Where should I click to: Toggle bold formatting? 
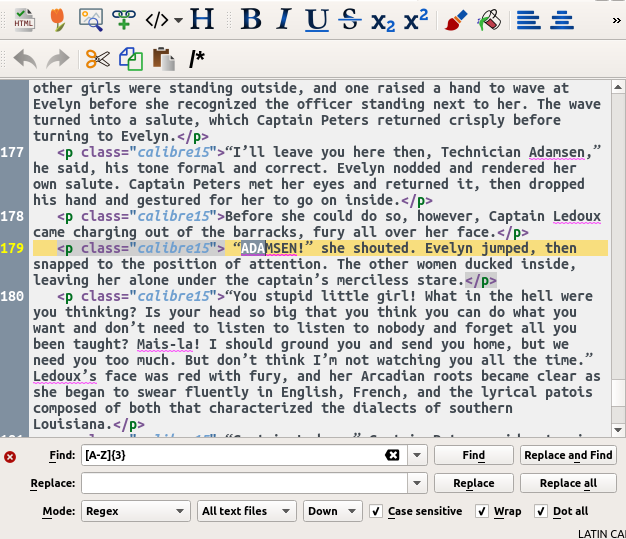(x=251, y=19)
